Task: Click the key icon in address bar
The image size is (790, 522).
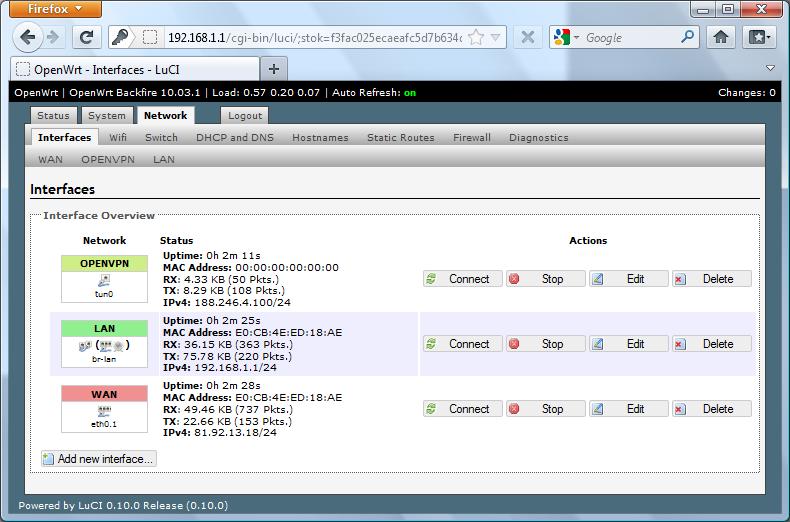Action: click(x=120, y=37)
